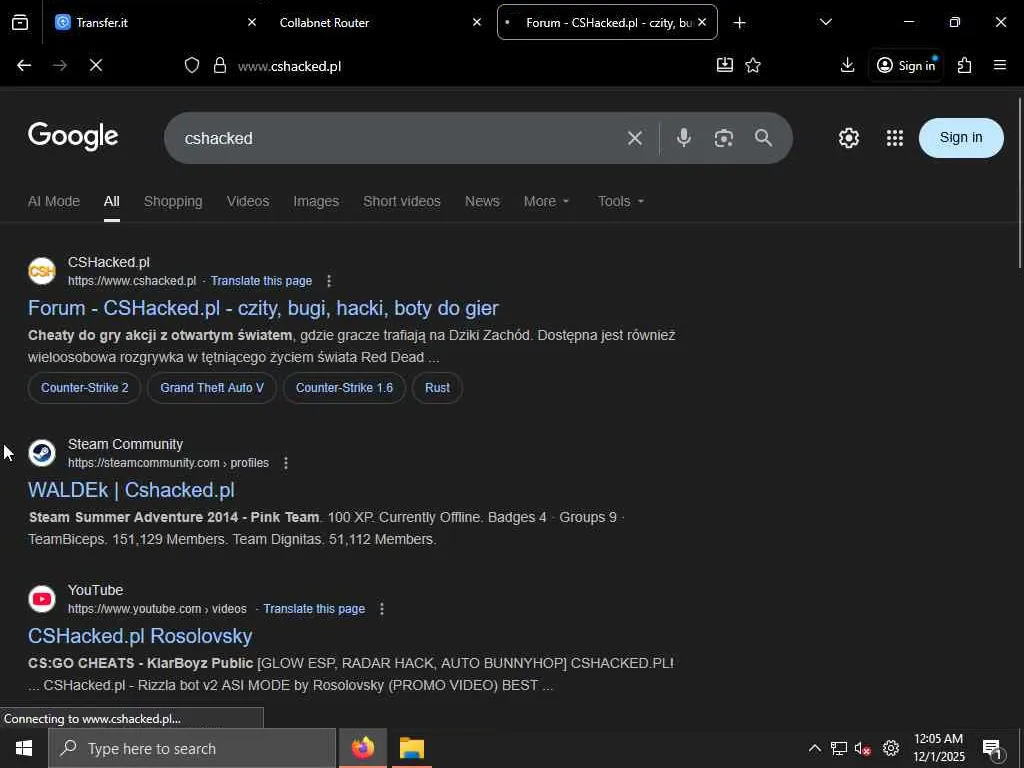1024x768 pixels.
Task: Select AI Mode search tab
Action: [54, 201]
